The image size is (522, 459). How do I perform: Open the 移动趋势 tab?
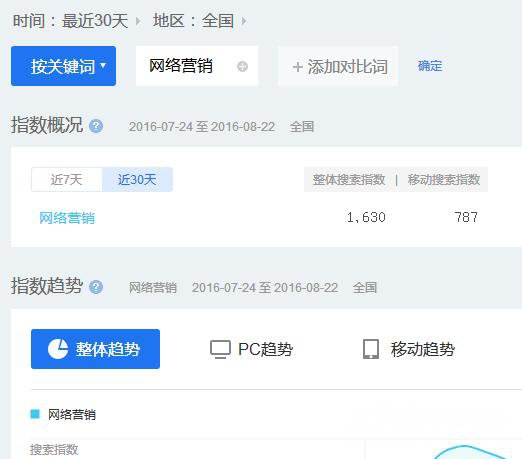tap(409, 349)
